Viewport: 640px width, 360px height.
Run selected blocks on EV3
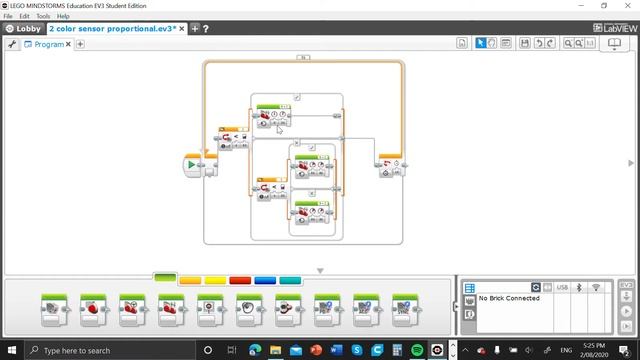click(627, 326)
